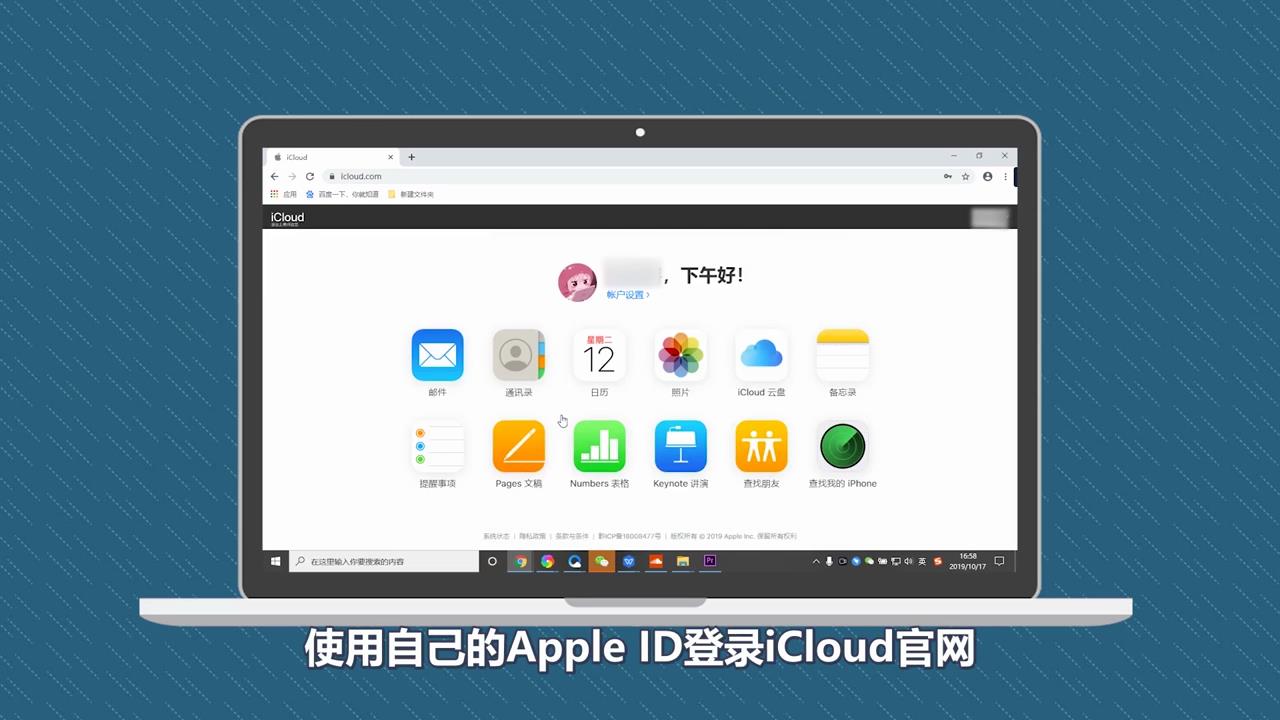Open the system status (系统状态) footer link

pyautogui.click(x=496, y=536)
